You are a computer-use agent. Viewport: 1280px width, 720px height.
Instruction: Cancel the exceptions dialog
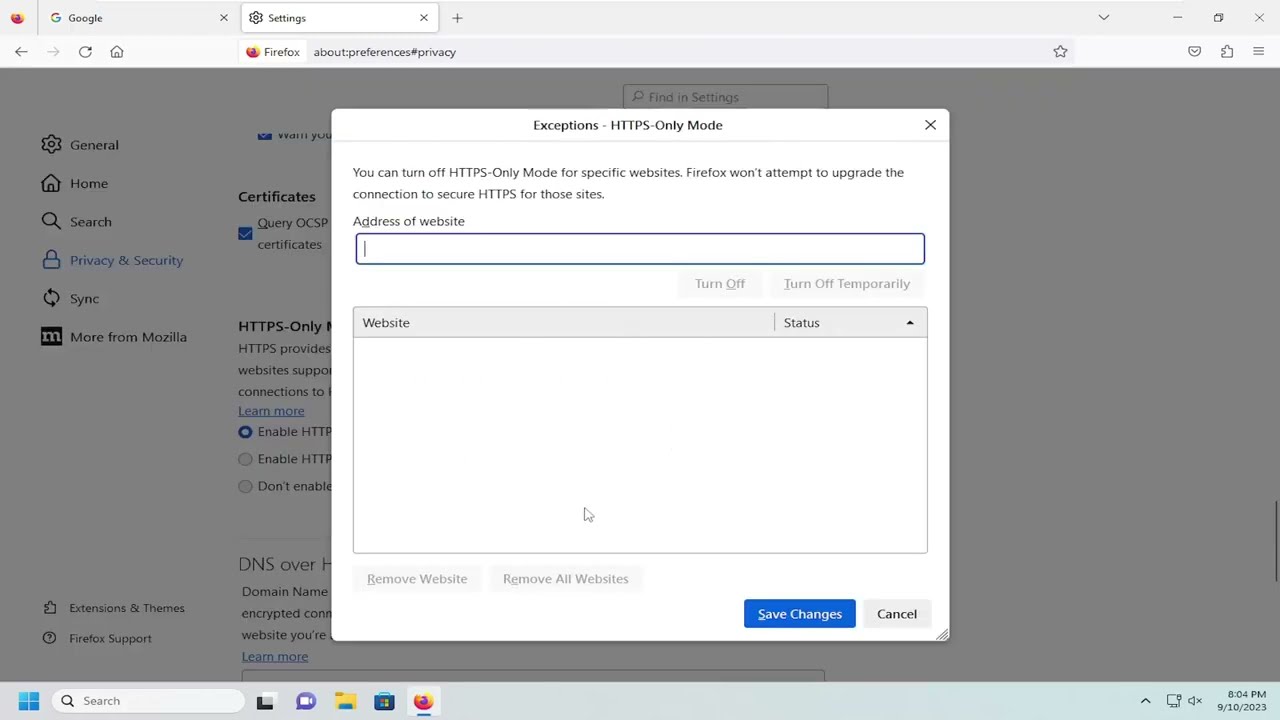coord(897,614)
